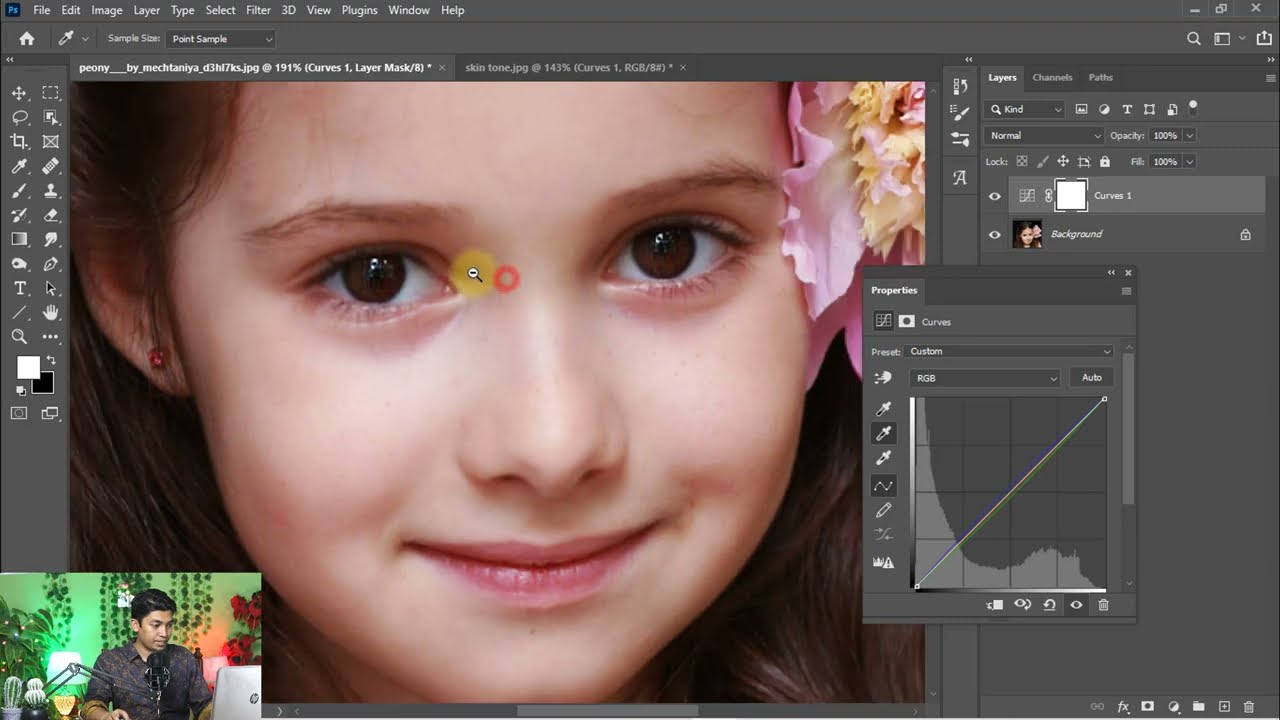Create a new layer
This screenshot has height=720, width=1280.
pos(1223,707)
